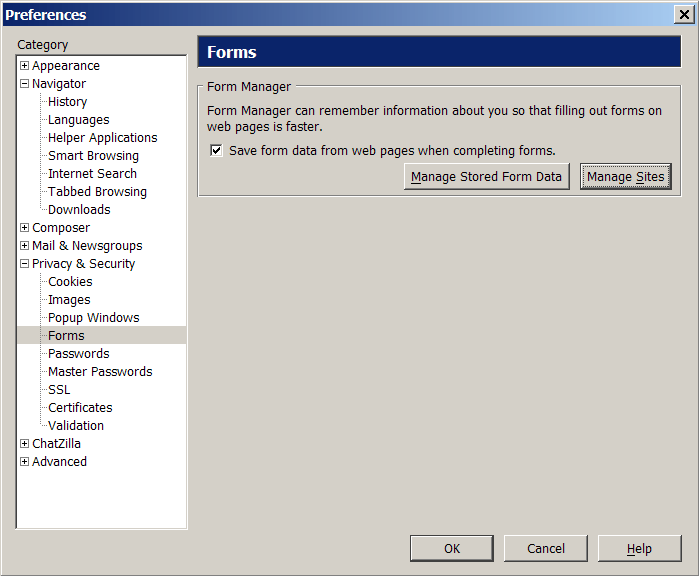Collapse the Navigator category
Image resolution: width=699 pixels, height=576 pixels.
point(25,83)
